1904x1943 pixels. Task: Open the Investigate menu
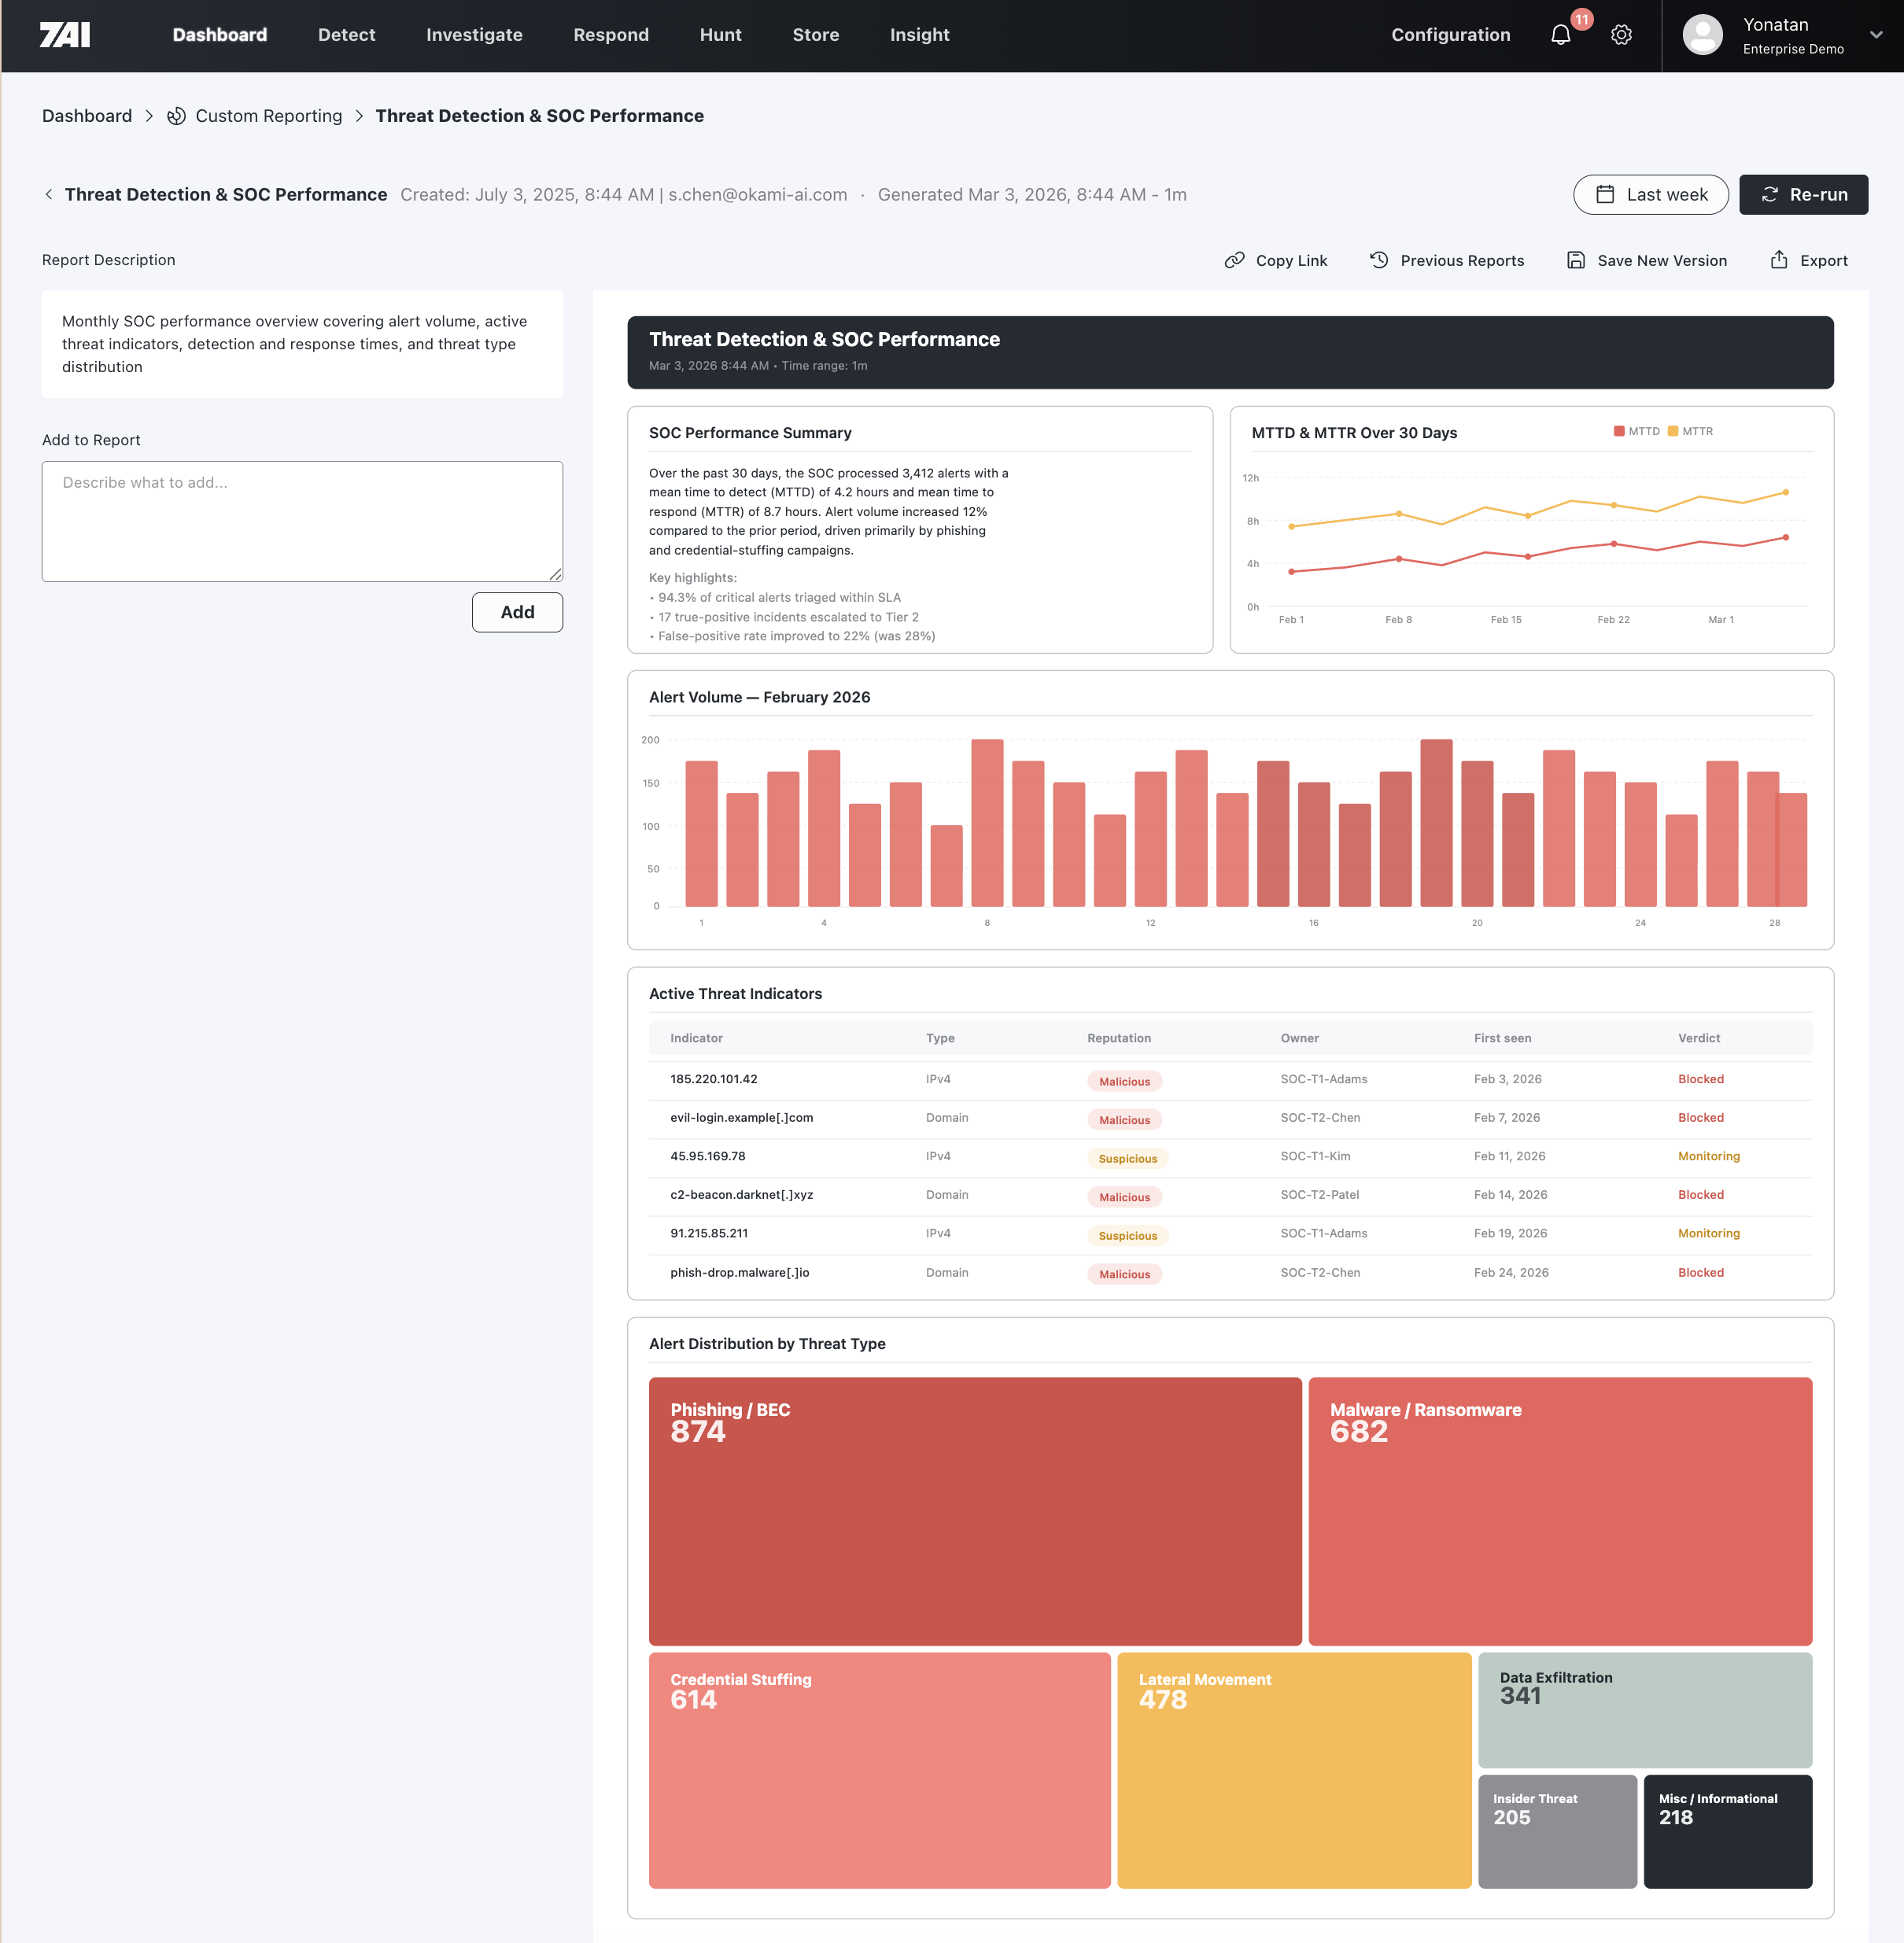click(x=474, y=35)
